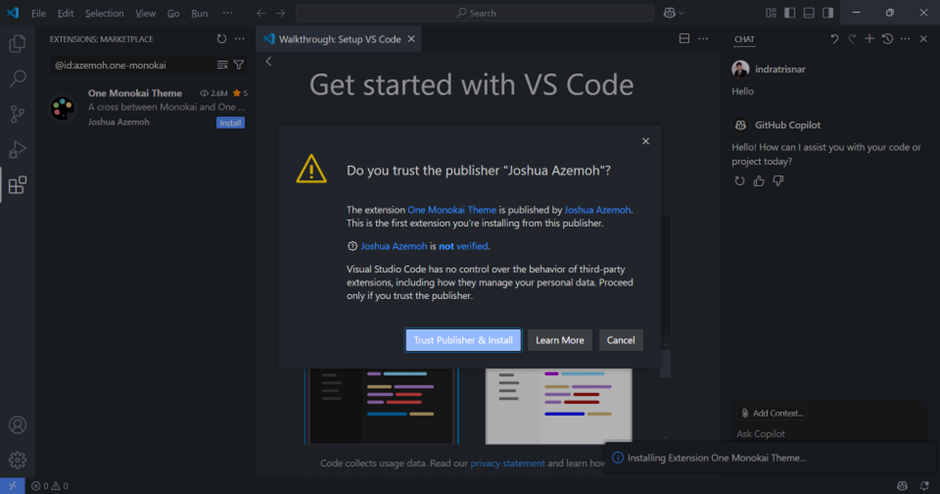Screen dimensions: 940x494
Task: Go forward with the title bar arrow
Action: click(281, 13)
